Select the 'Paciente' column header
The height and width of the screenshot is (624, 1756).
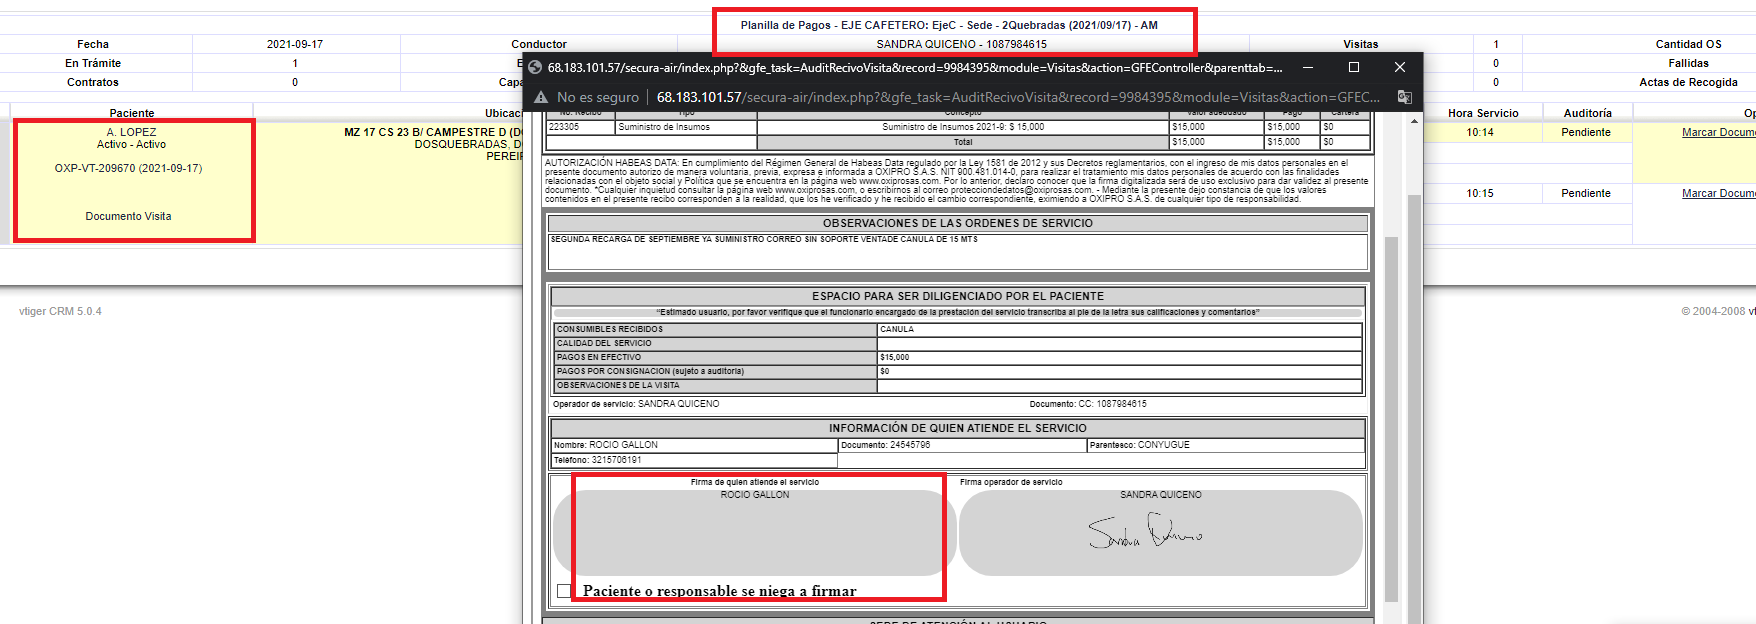[132, 113]
